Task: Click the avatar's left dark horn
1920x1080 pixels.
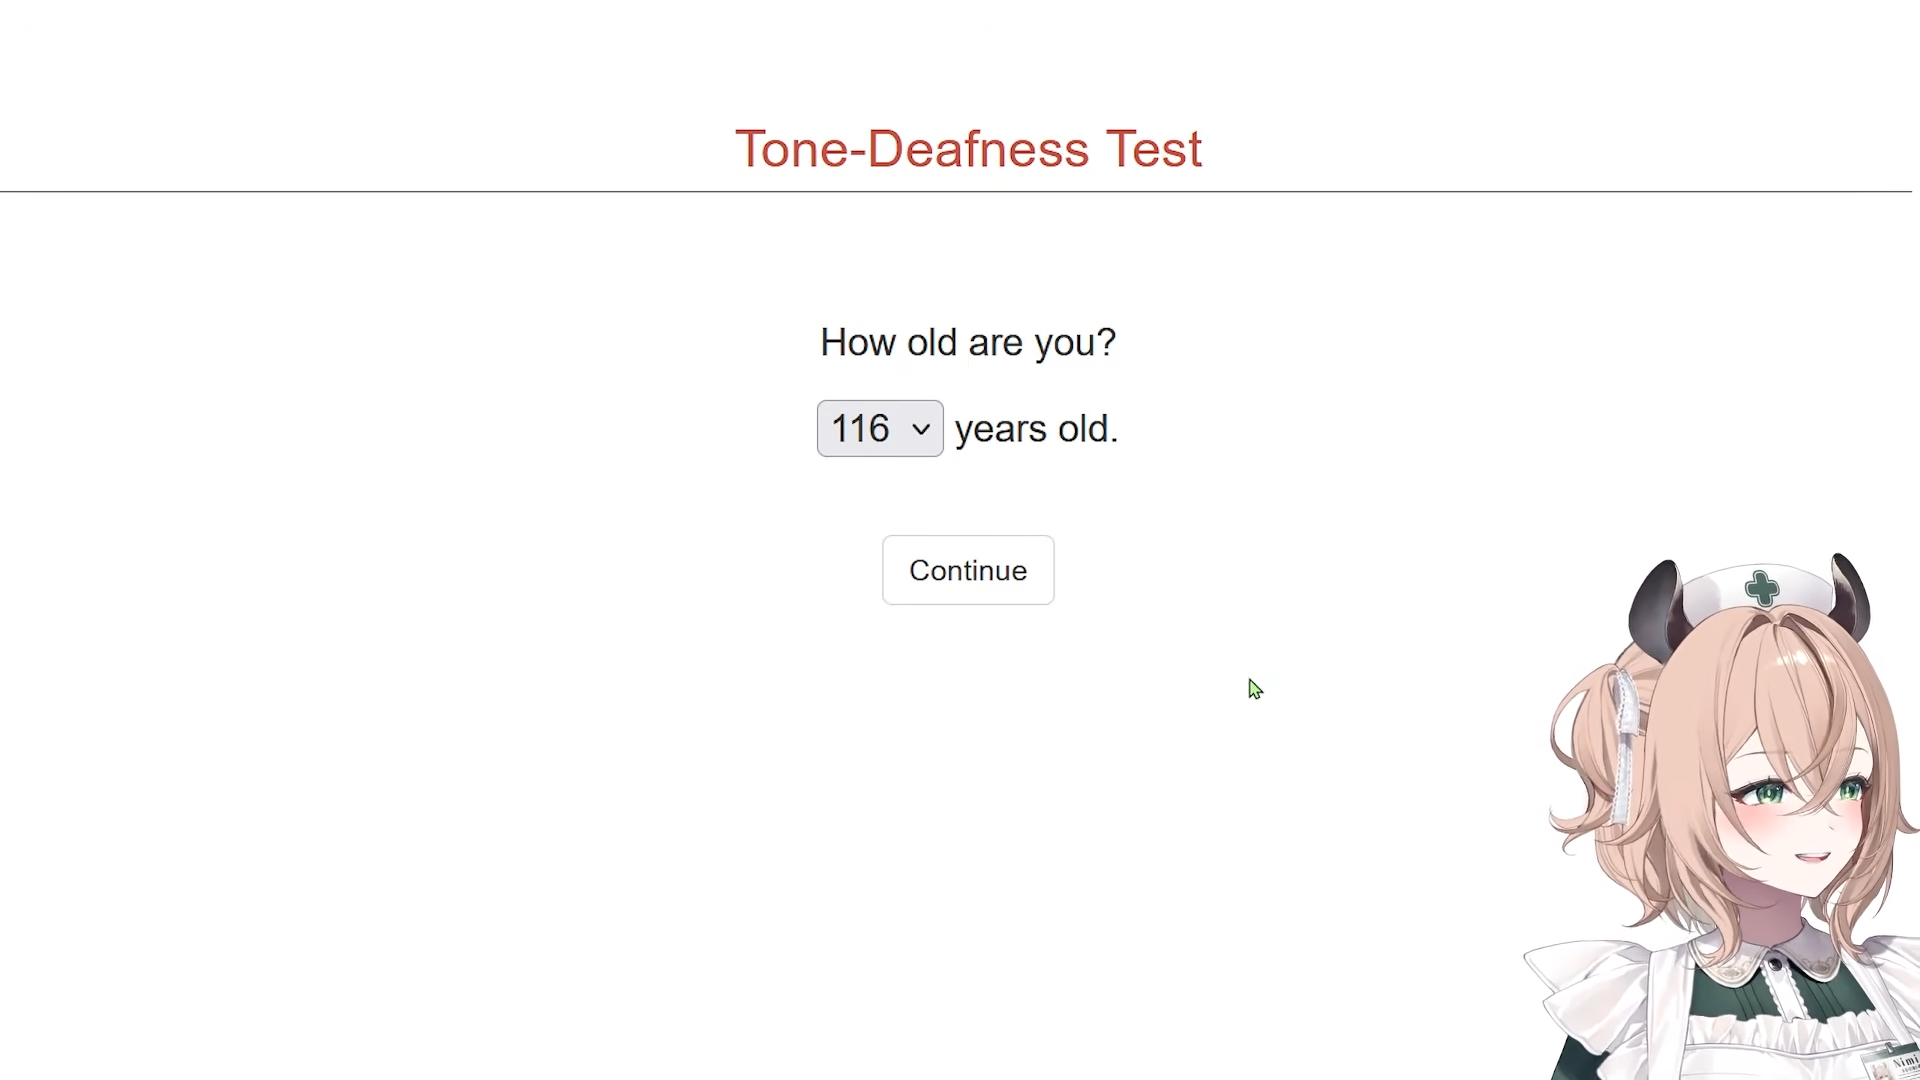Action: pyautogui.click(x=1656, y=610)
